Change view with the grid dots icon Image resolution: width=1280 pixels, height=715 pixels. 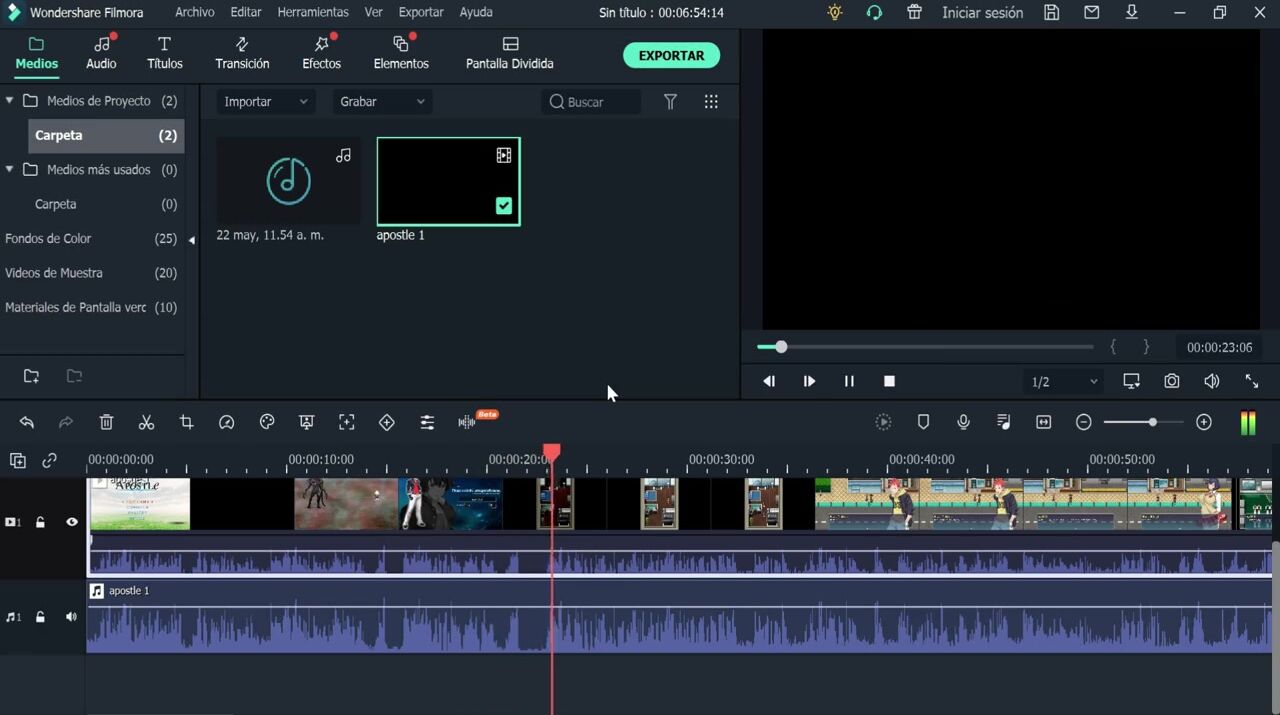pyautogui.click(x=711, y=102)
